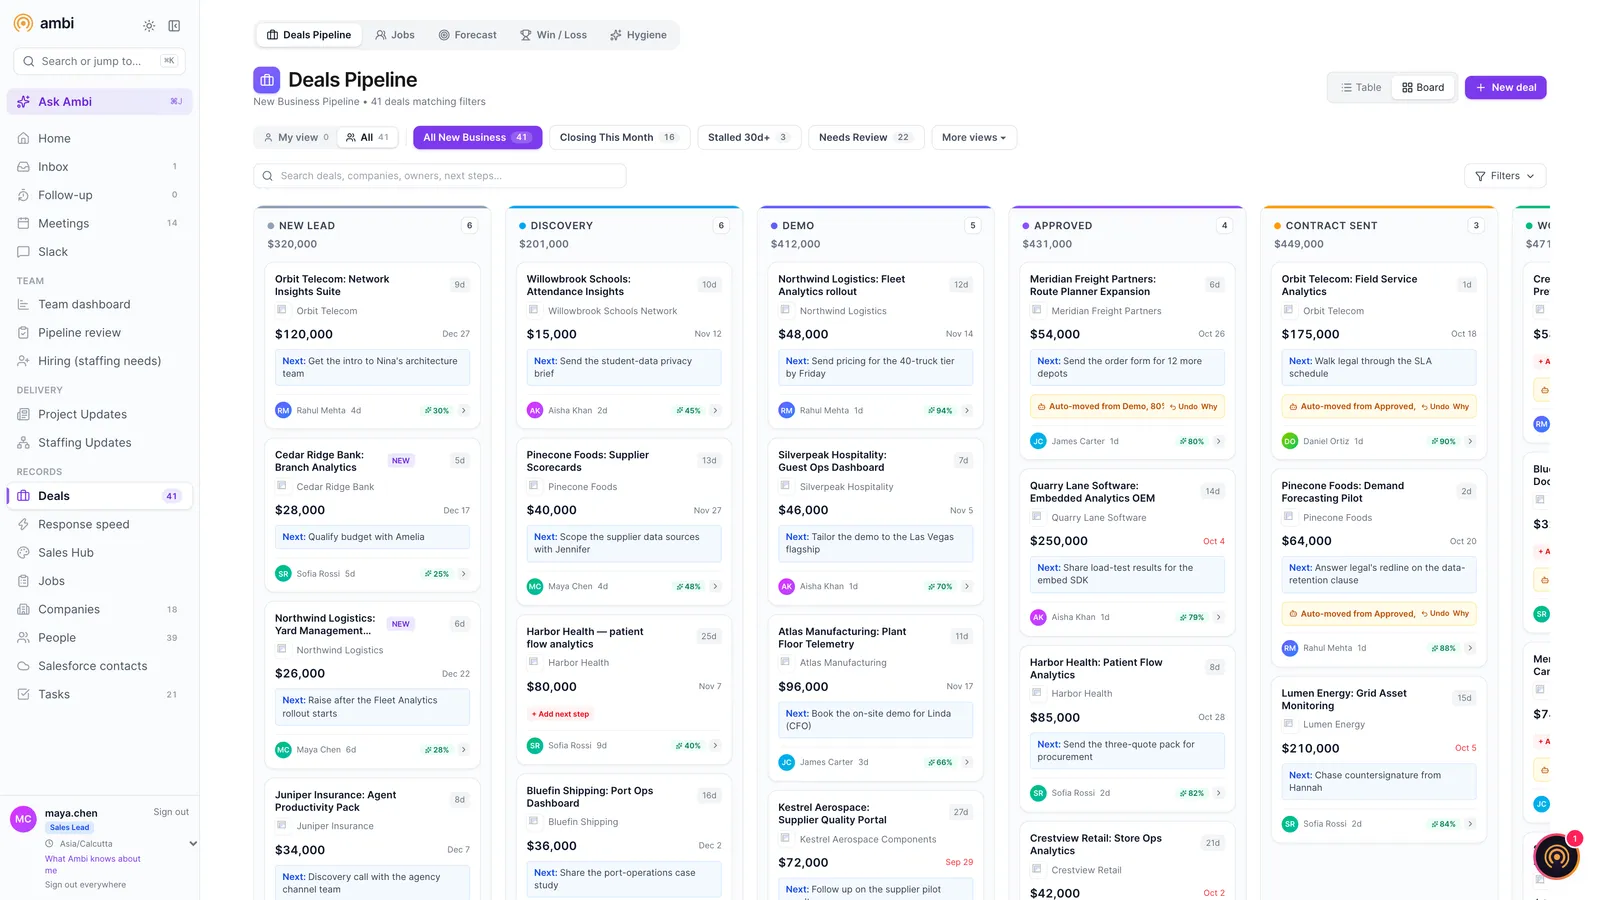The image size is (1600, 900).
Task: Click Sign out link
Action: (171, 813)
